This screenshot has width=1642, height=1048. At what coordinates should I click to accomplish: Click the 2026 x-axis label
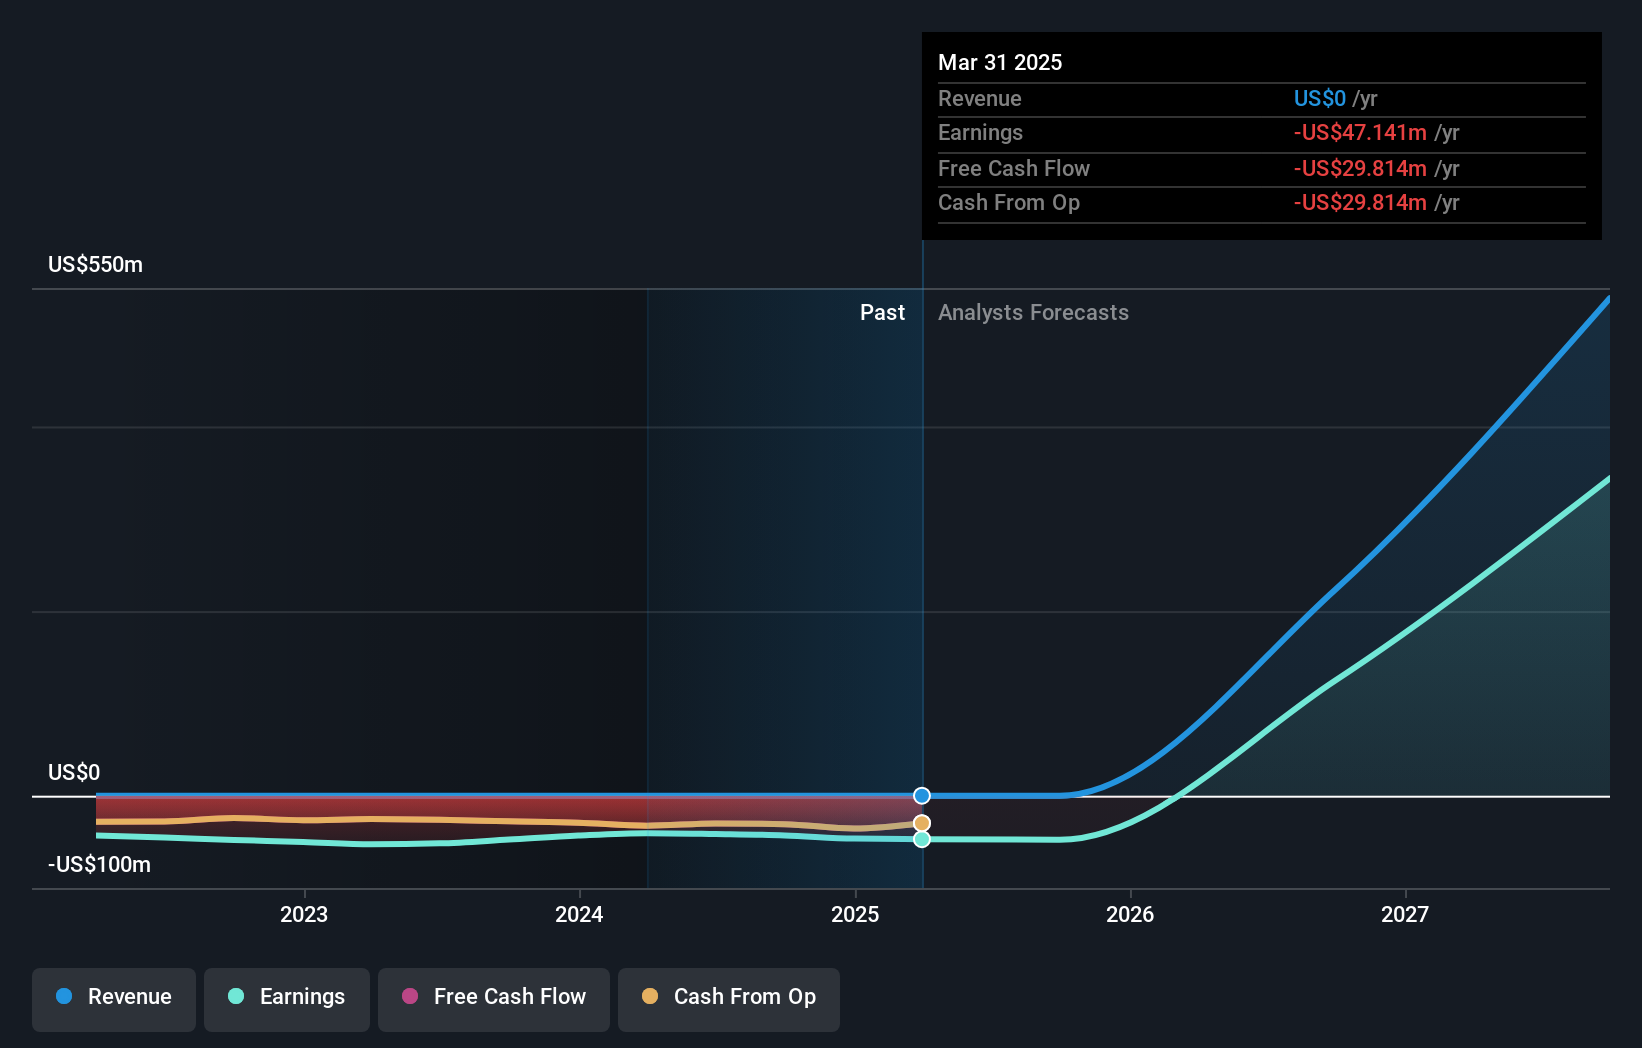click(x=1130, y=914)
